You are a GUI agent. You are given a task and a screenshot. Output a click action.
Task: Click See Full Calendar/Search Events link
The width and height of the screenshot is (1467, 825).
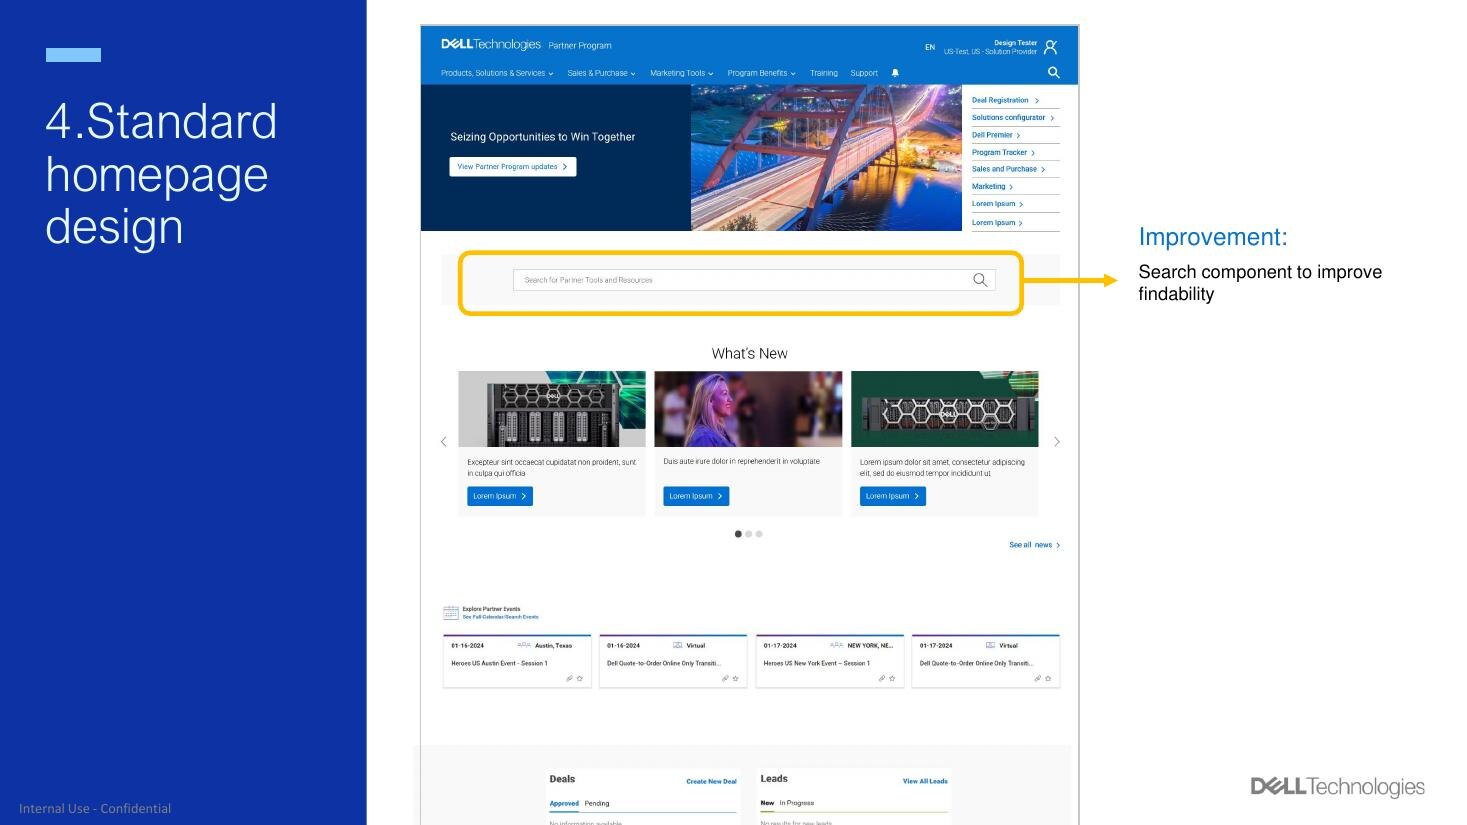pyautogui.click(x=500, y=617)
